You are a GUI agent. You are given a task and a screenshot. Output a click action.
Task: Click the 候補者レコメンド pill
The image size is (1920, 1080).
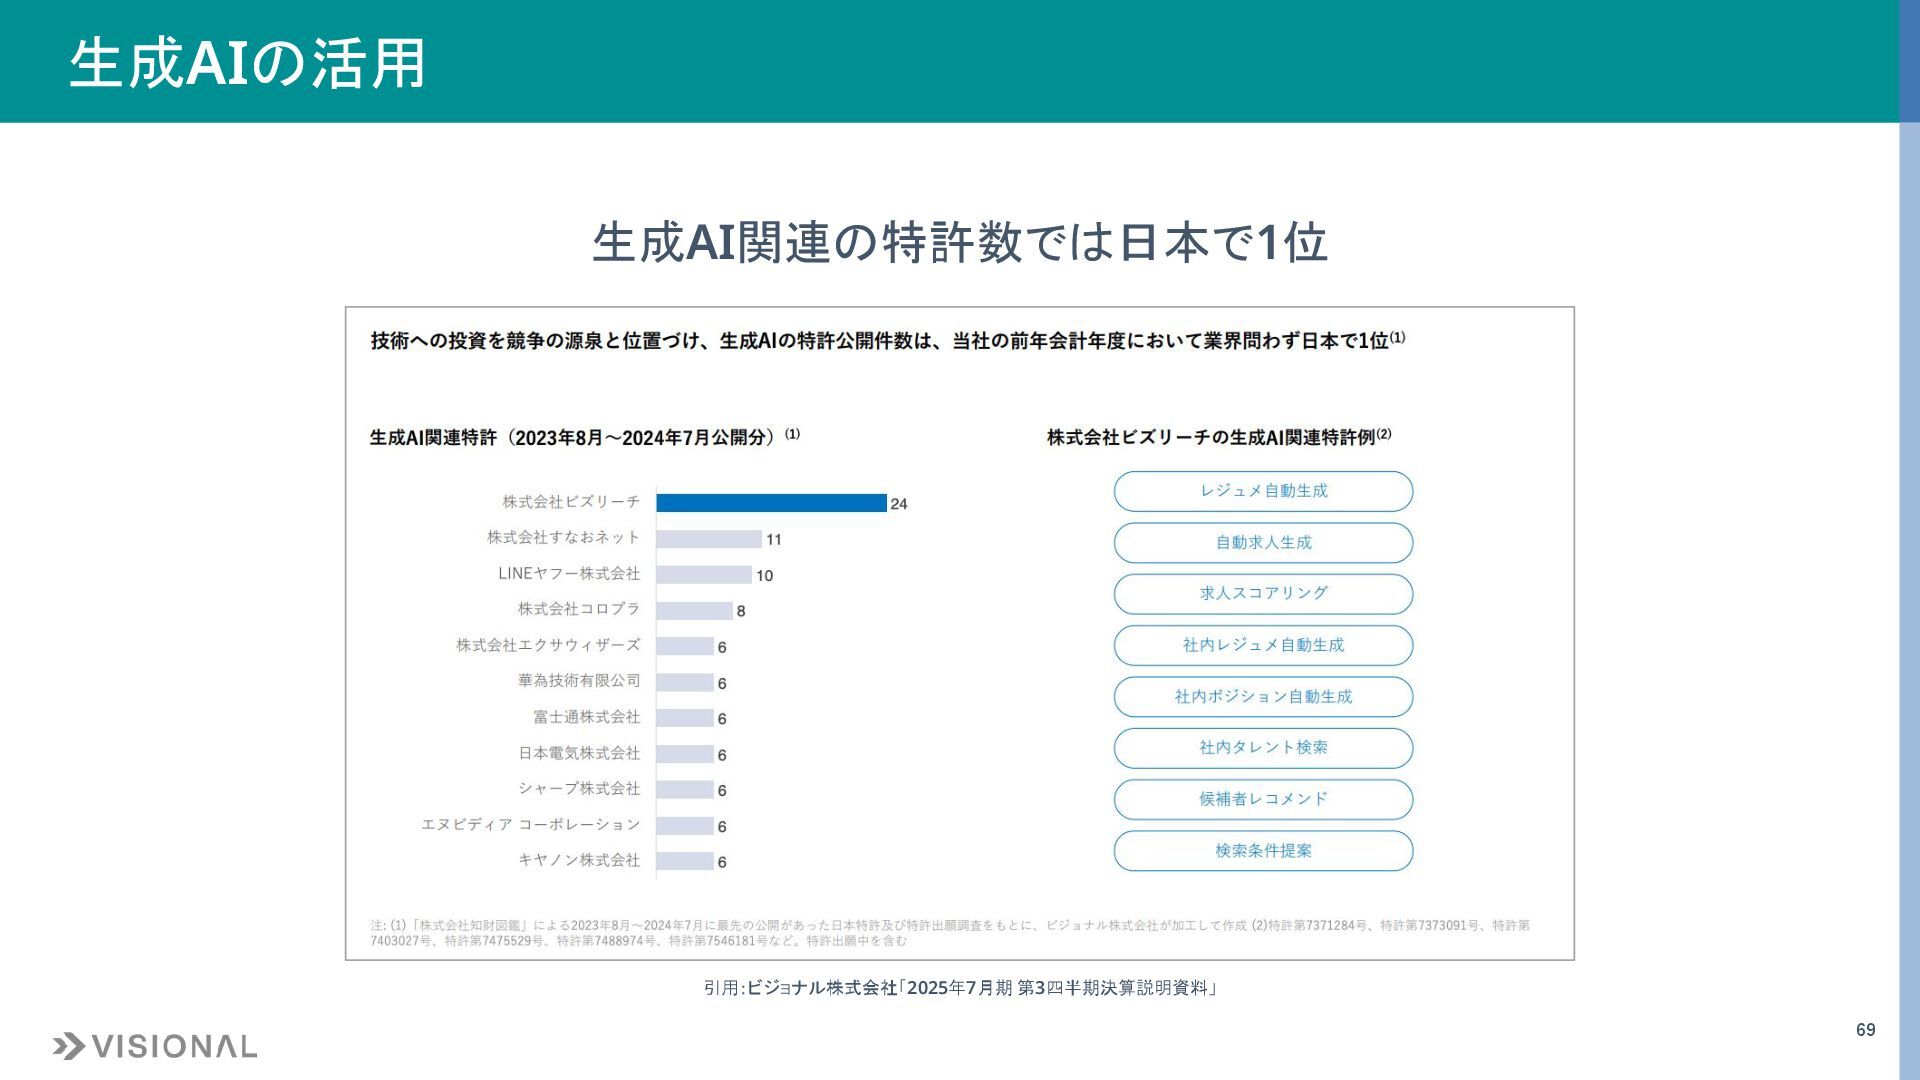pos(1263,799)
